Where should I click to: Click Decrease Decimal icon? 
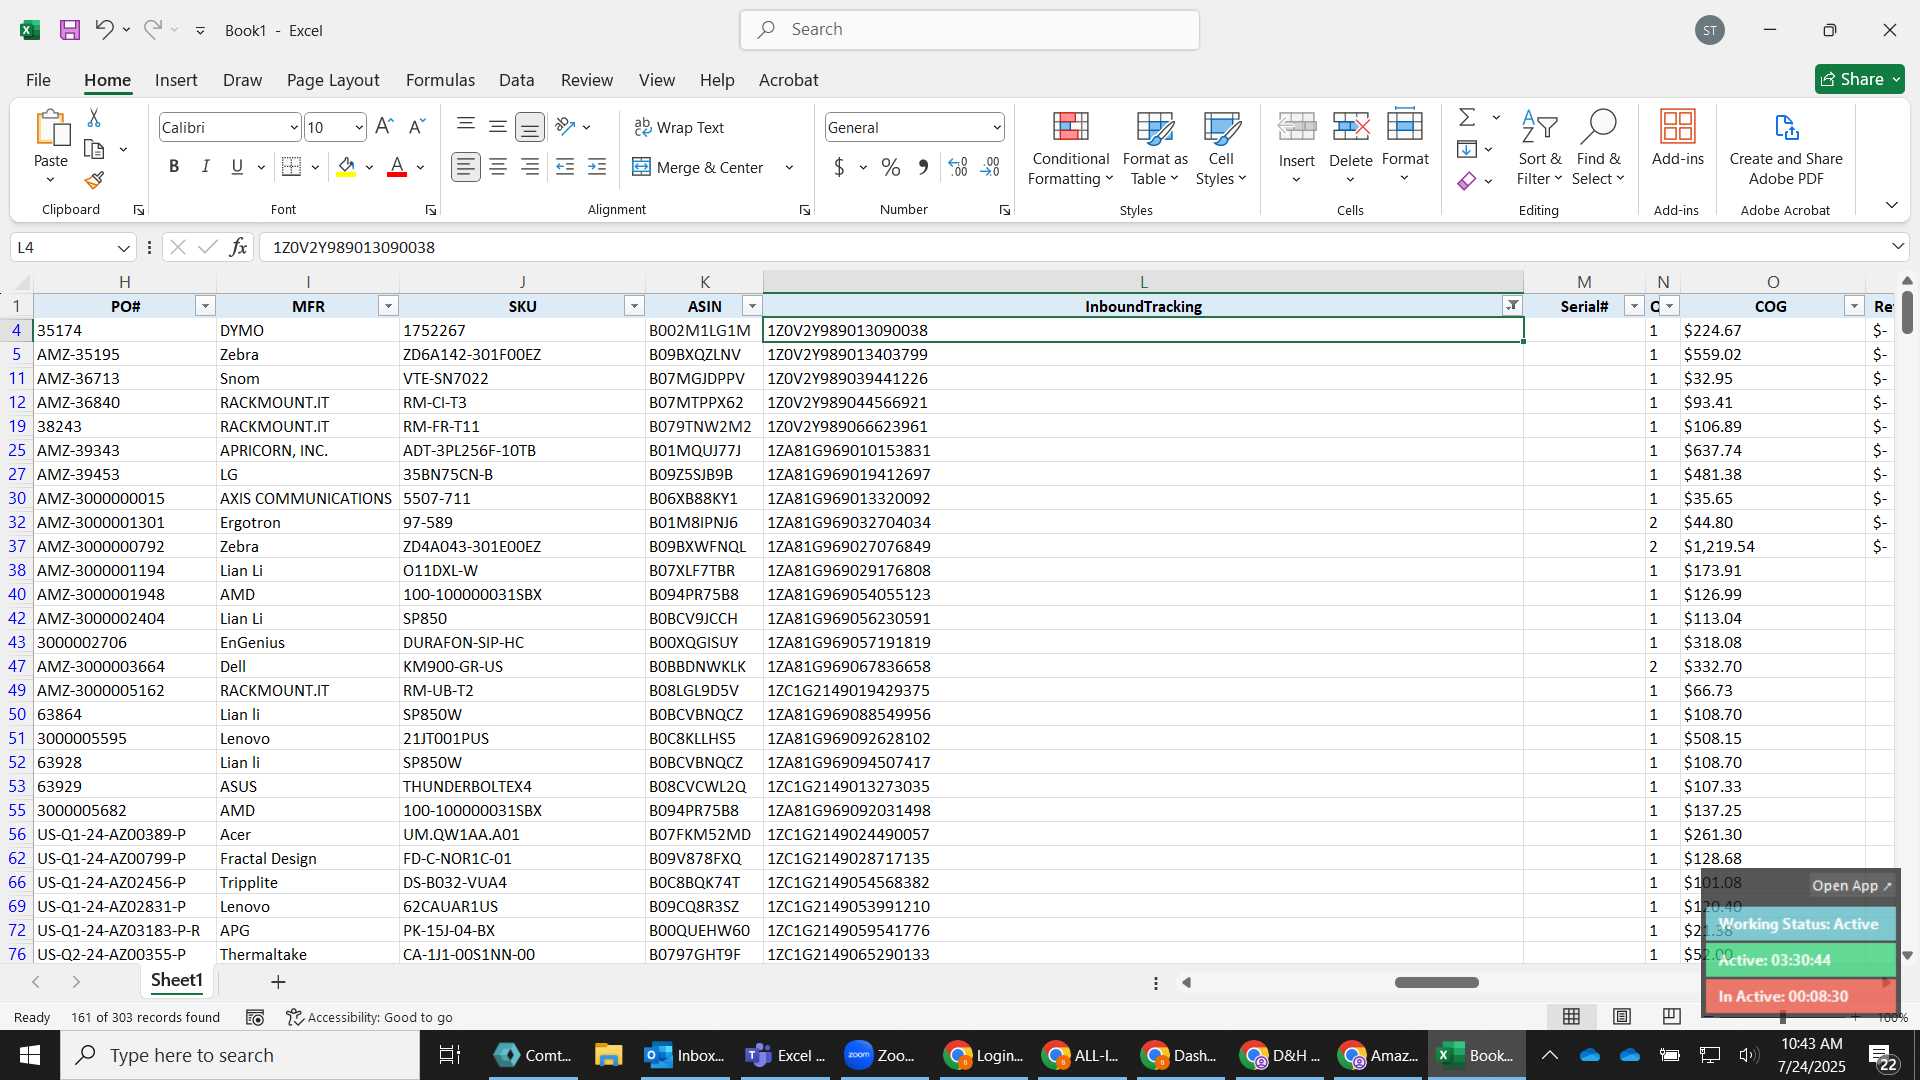(x=990, y=167)
